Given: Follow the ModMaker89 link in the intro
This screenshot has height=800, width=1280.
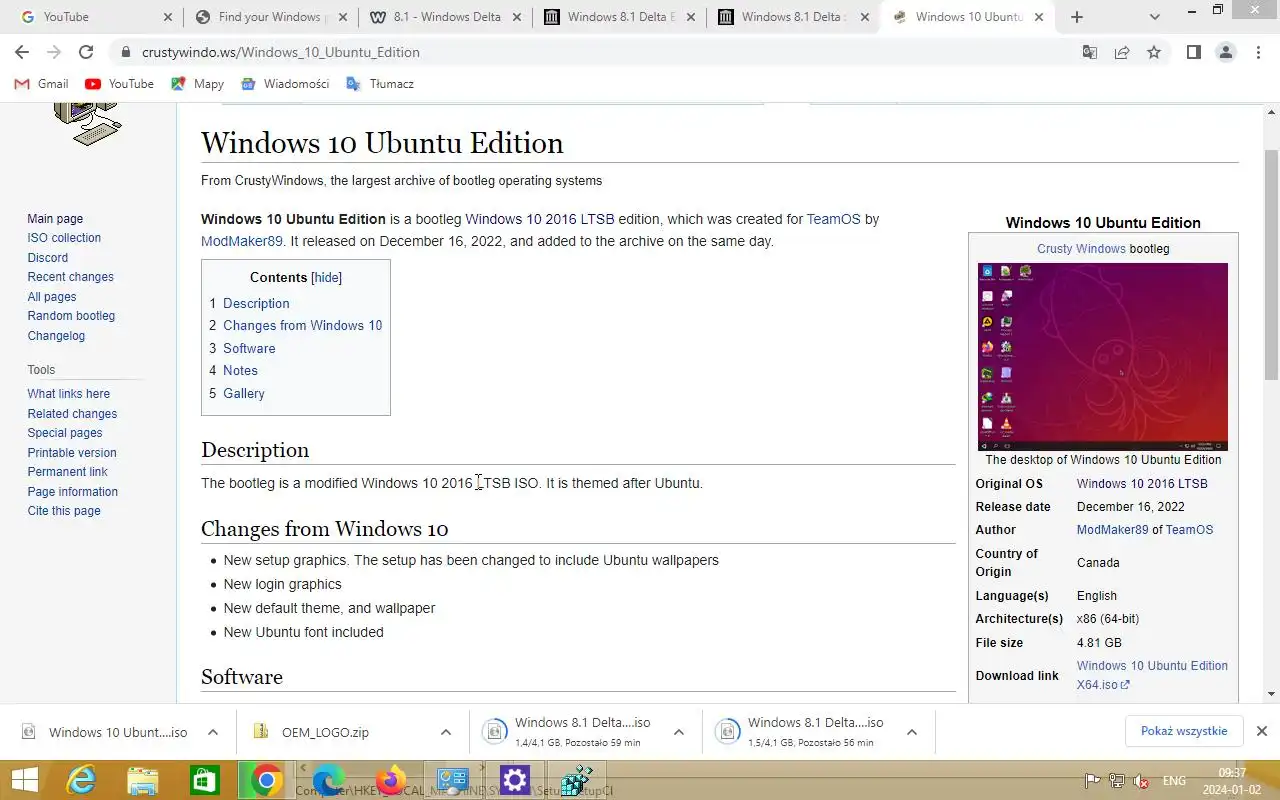Looking at the screenshot, I should tap(242, 241).
